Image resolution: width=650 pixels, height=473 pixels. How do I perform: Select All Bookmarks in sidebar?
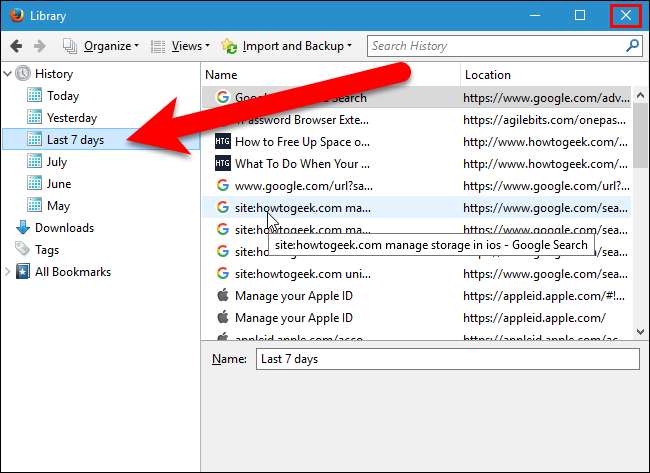(x=73, y=272)
